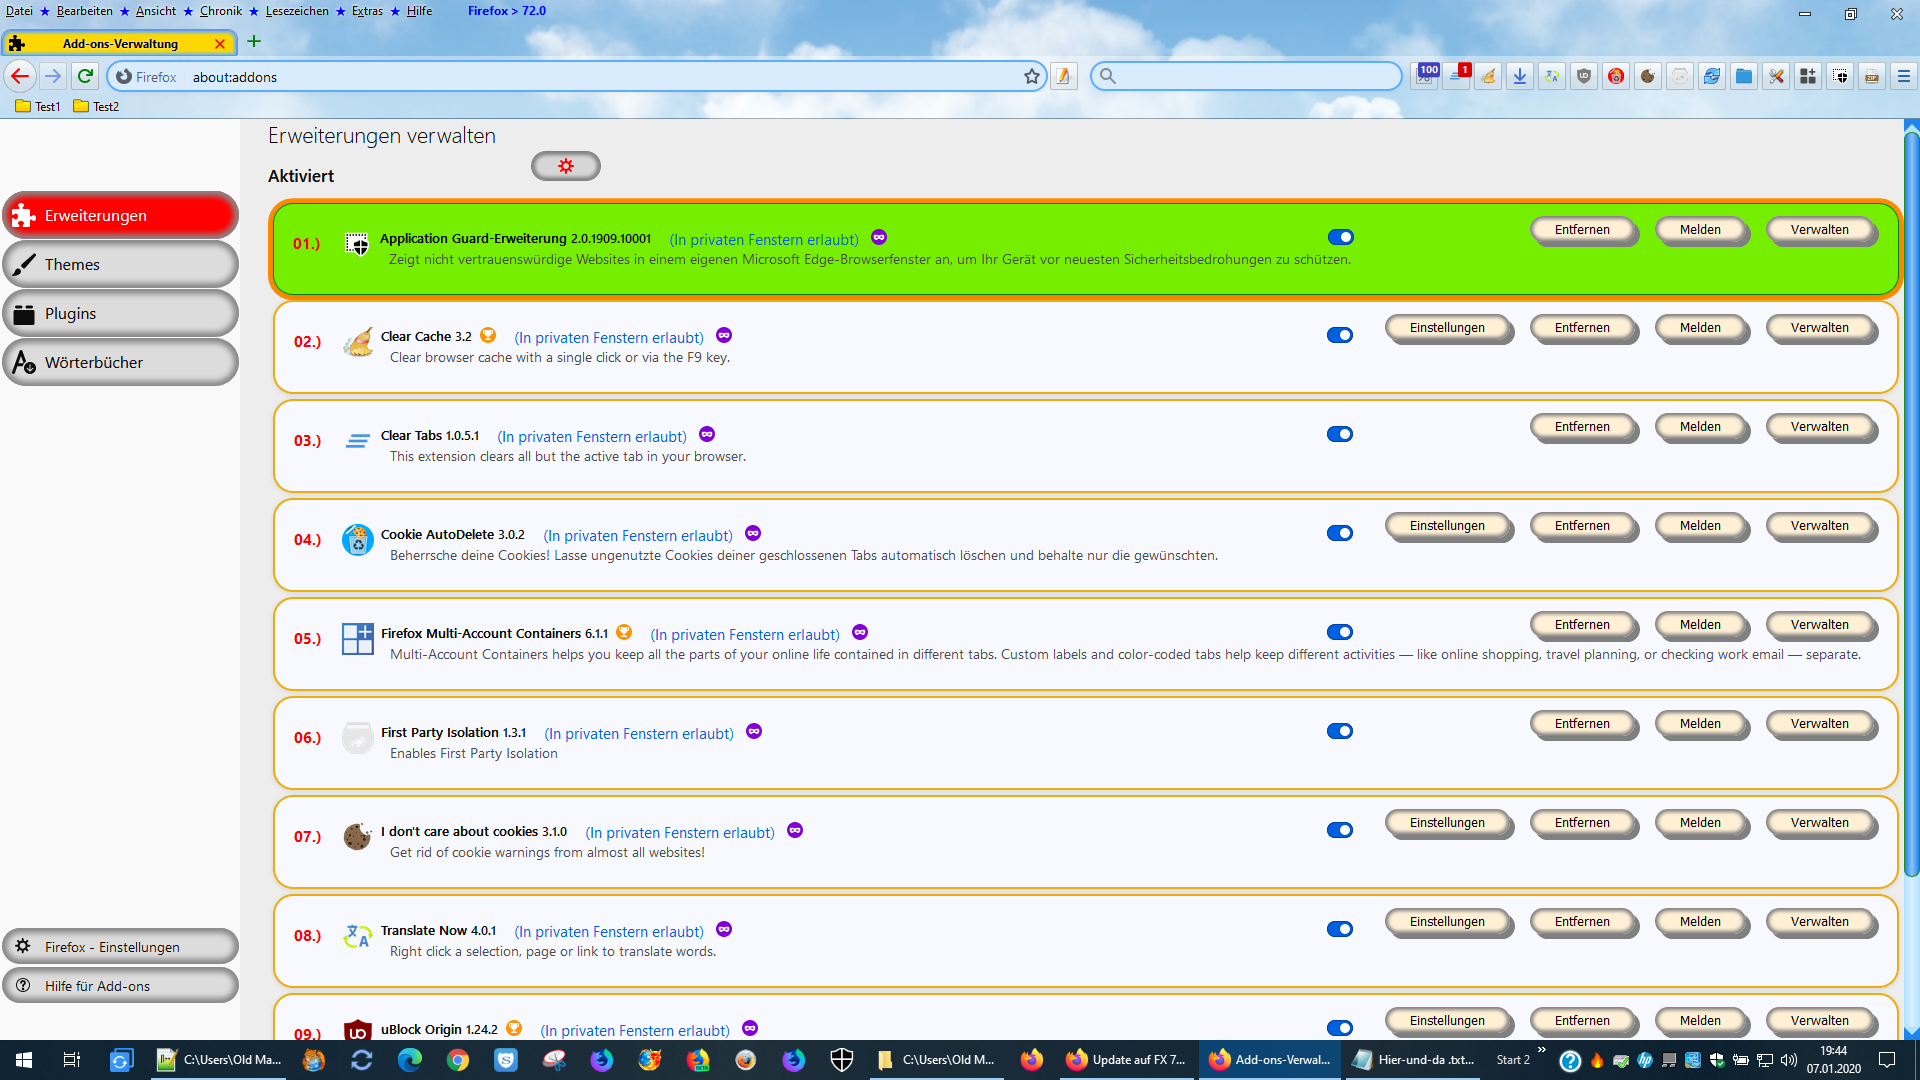Click the Cookie AutoDelete red toolbar icon
This screenshot has width=1920, height=1080.
pyautogui.click(x=1616, y=76)
